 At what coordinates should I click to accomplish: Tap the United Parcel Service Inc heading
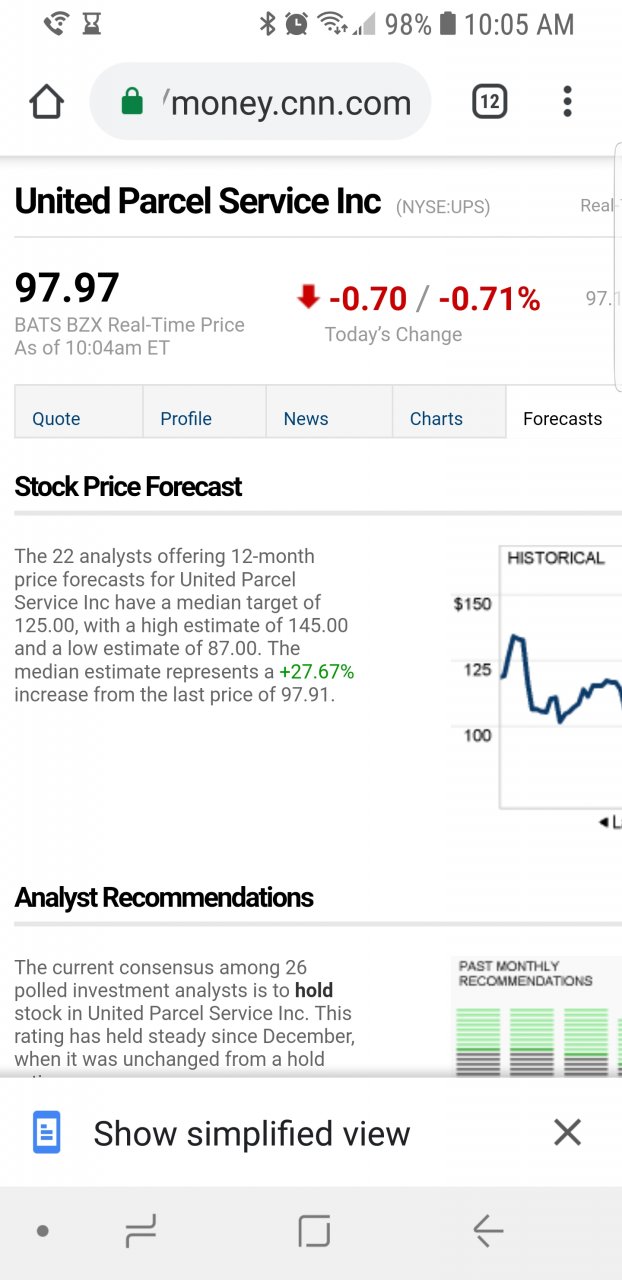(x=198, y=201)
